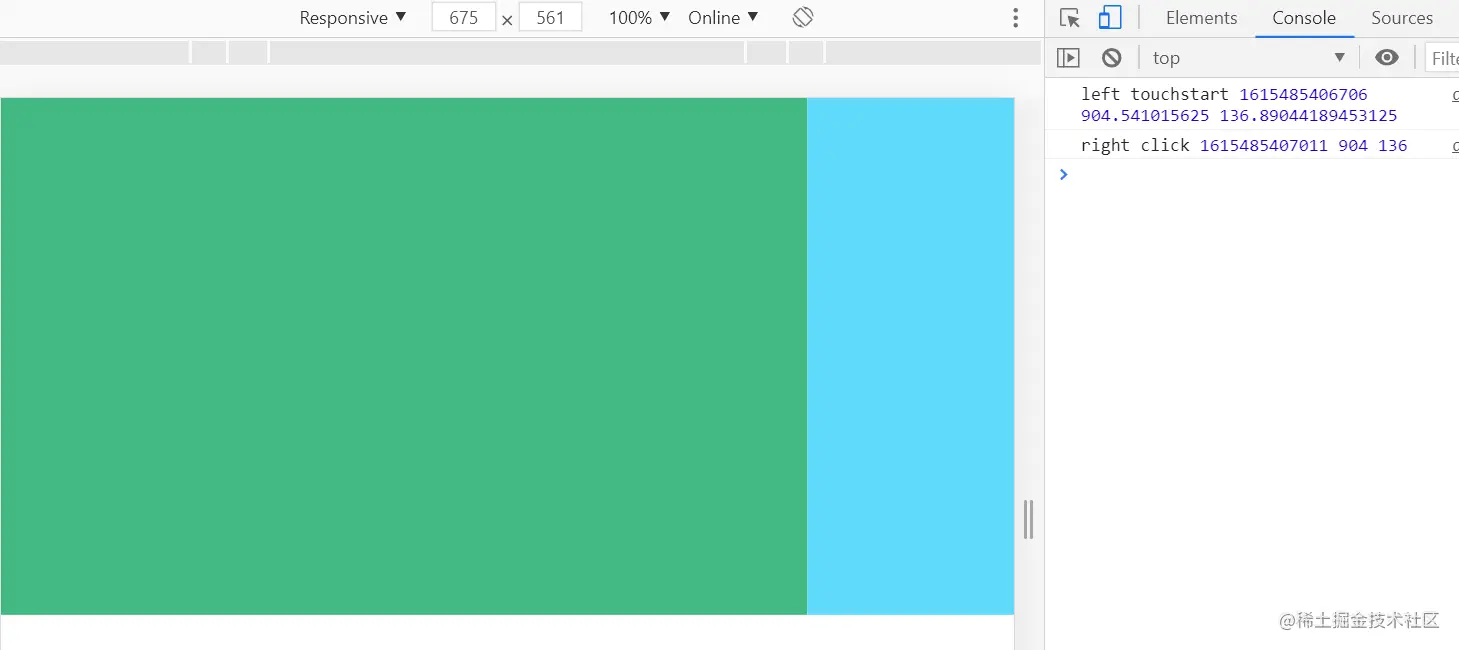Switch to the Elements tab
This screenshot has height=650, width=1459.
1201,18
